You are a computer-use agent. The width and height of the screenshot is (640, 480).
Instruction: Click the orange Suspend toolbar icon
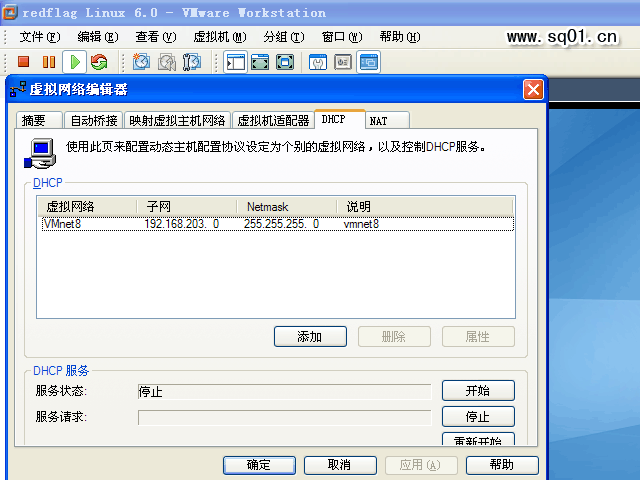pos(49,62)
